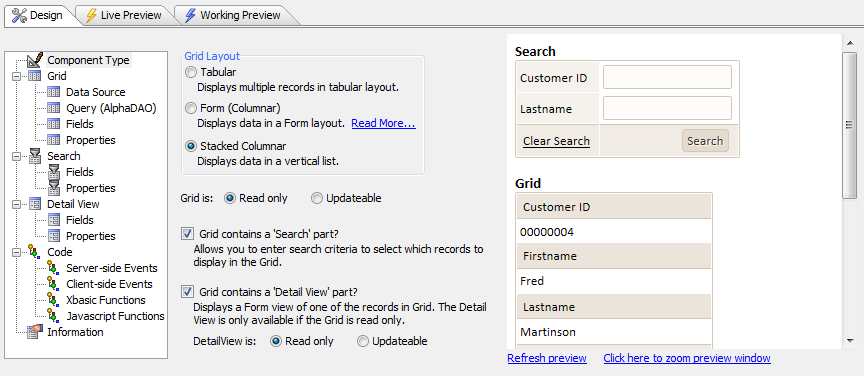Set DetailView to Updateable

click(x=363, y=341)
